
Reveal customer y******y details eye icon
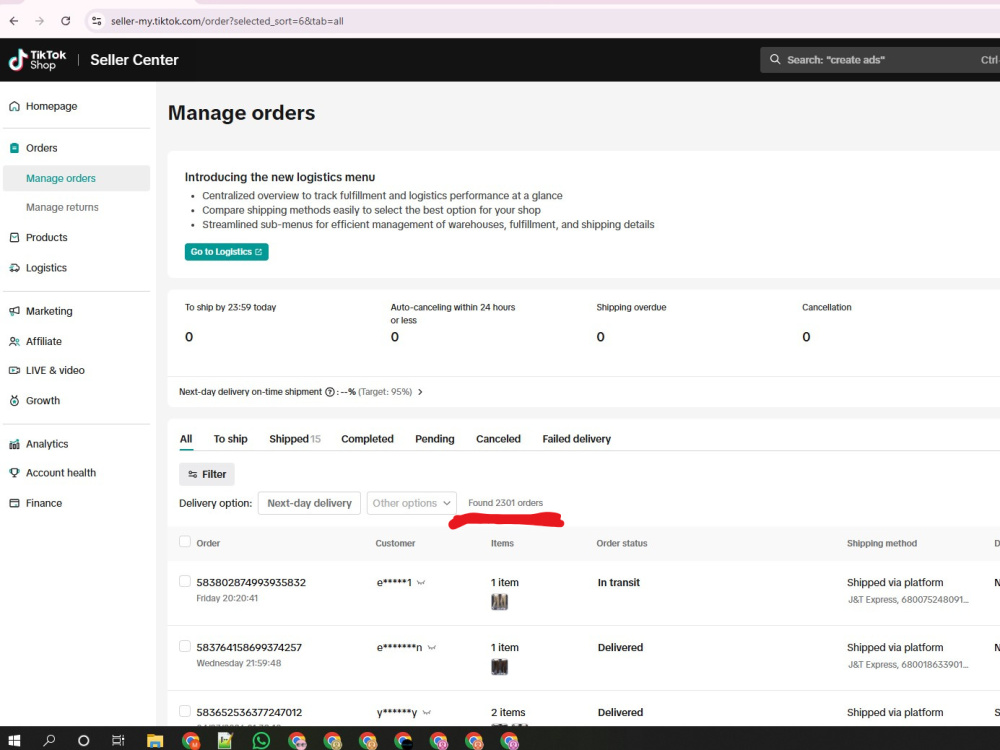427,713
